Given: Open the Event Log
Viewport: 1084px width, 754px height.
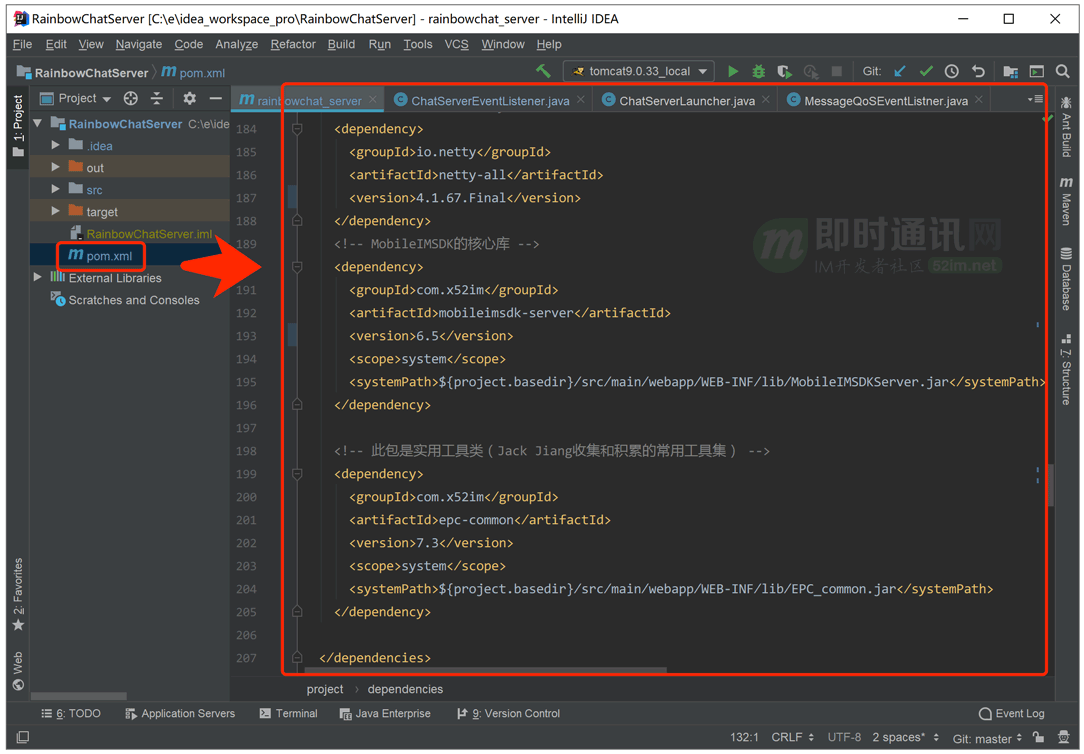Looking at the screenshot, I should [x=1012, y=714].
